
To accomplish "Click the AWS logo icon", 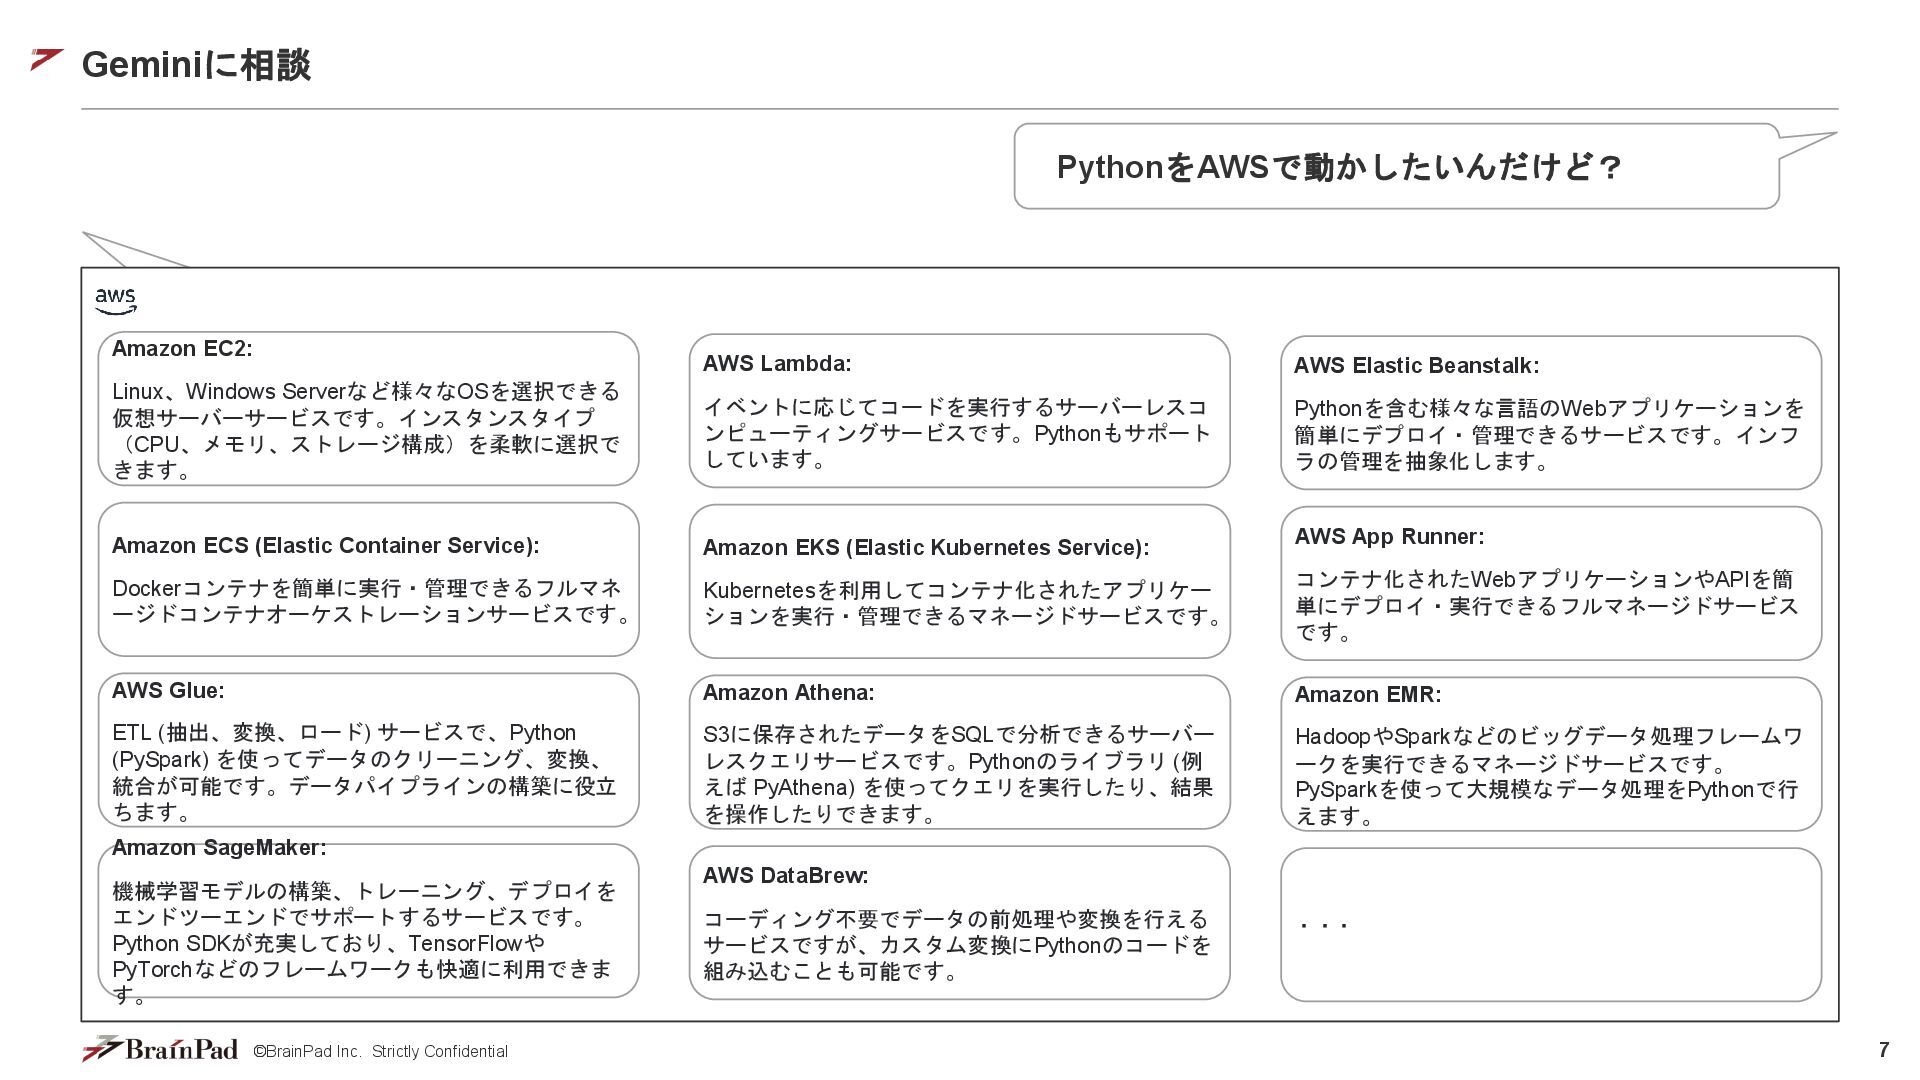I will click(115, 300).
